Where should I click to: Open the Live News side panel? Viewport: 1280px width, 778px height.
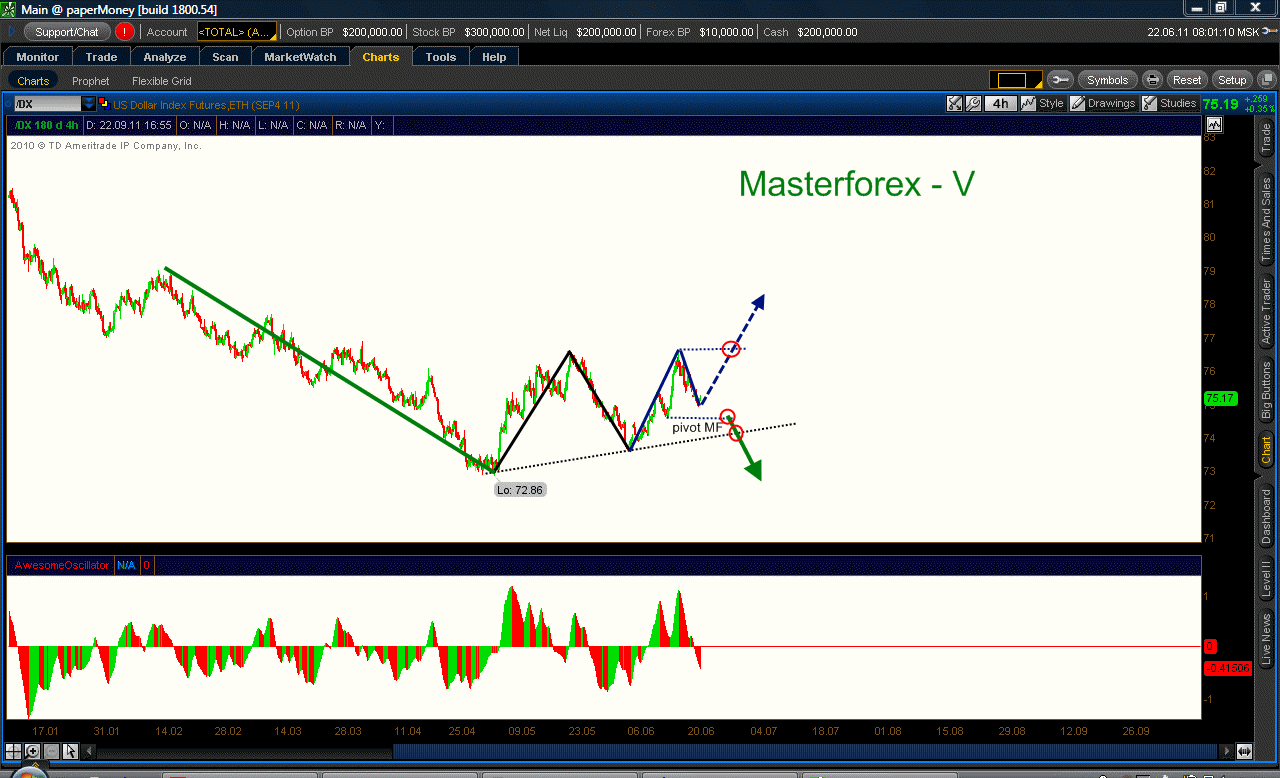1266,640
